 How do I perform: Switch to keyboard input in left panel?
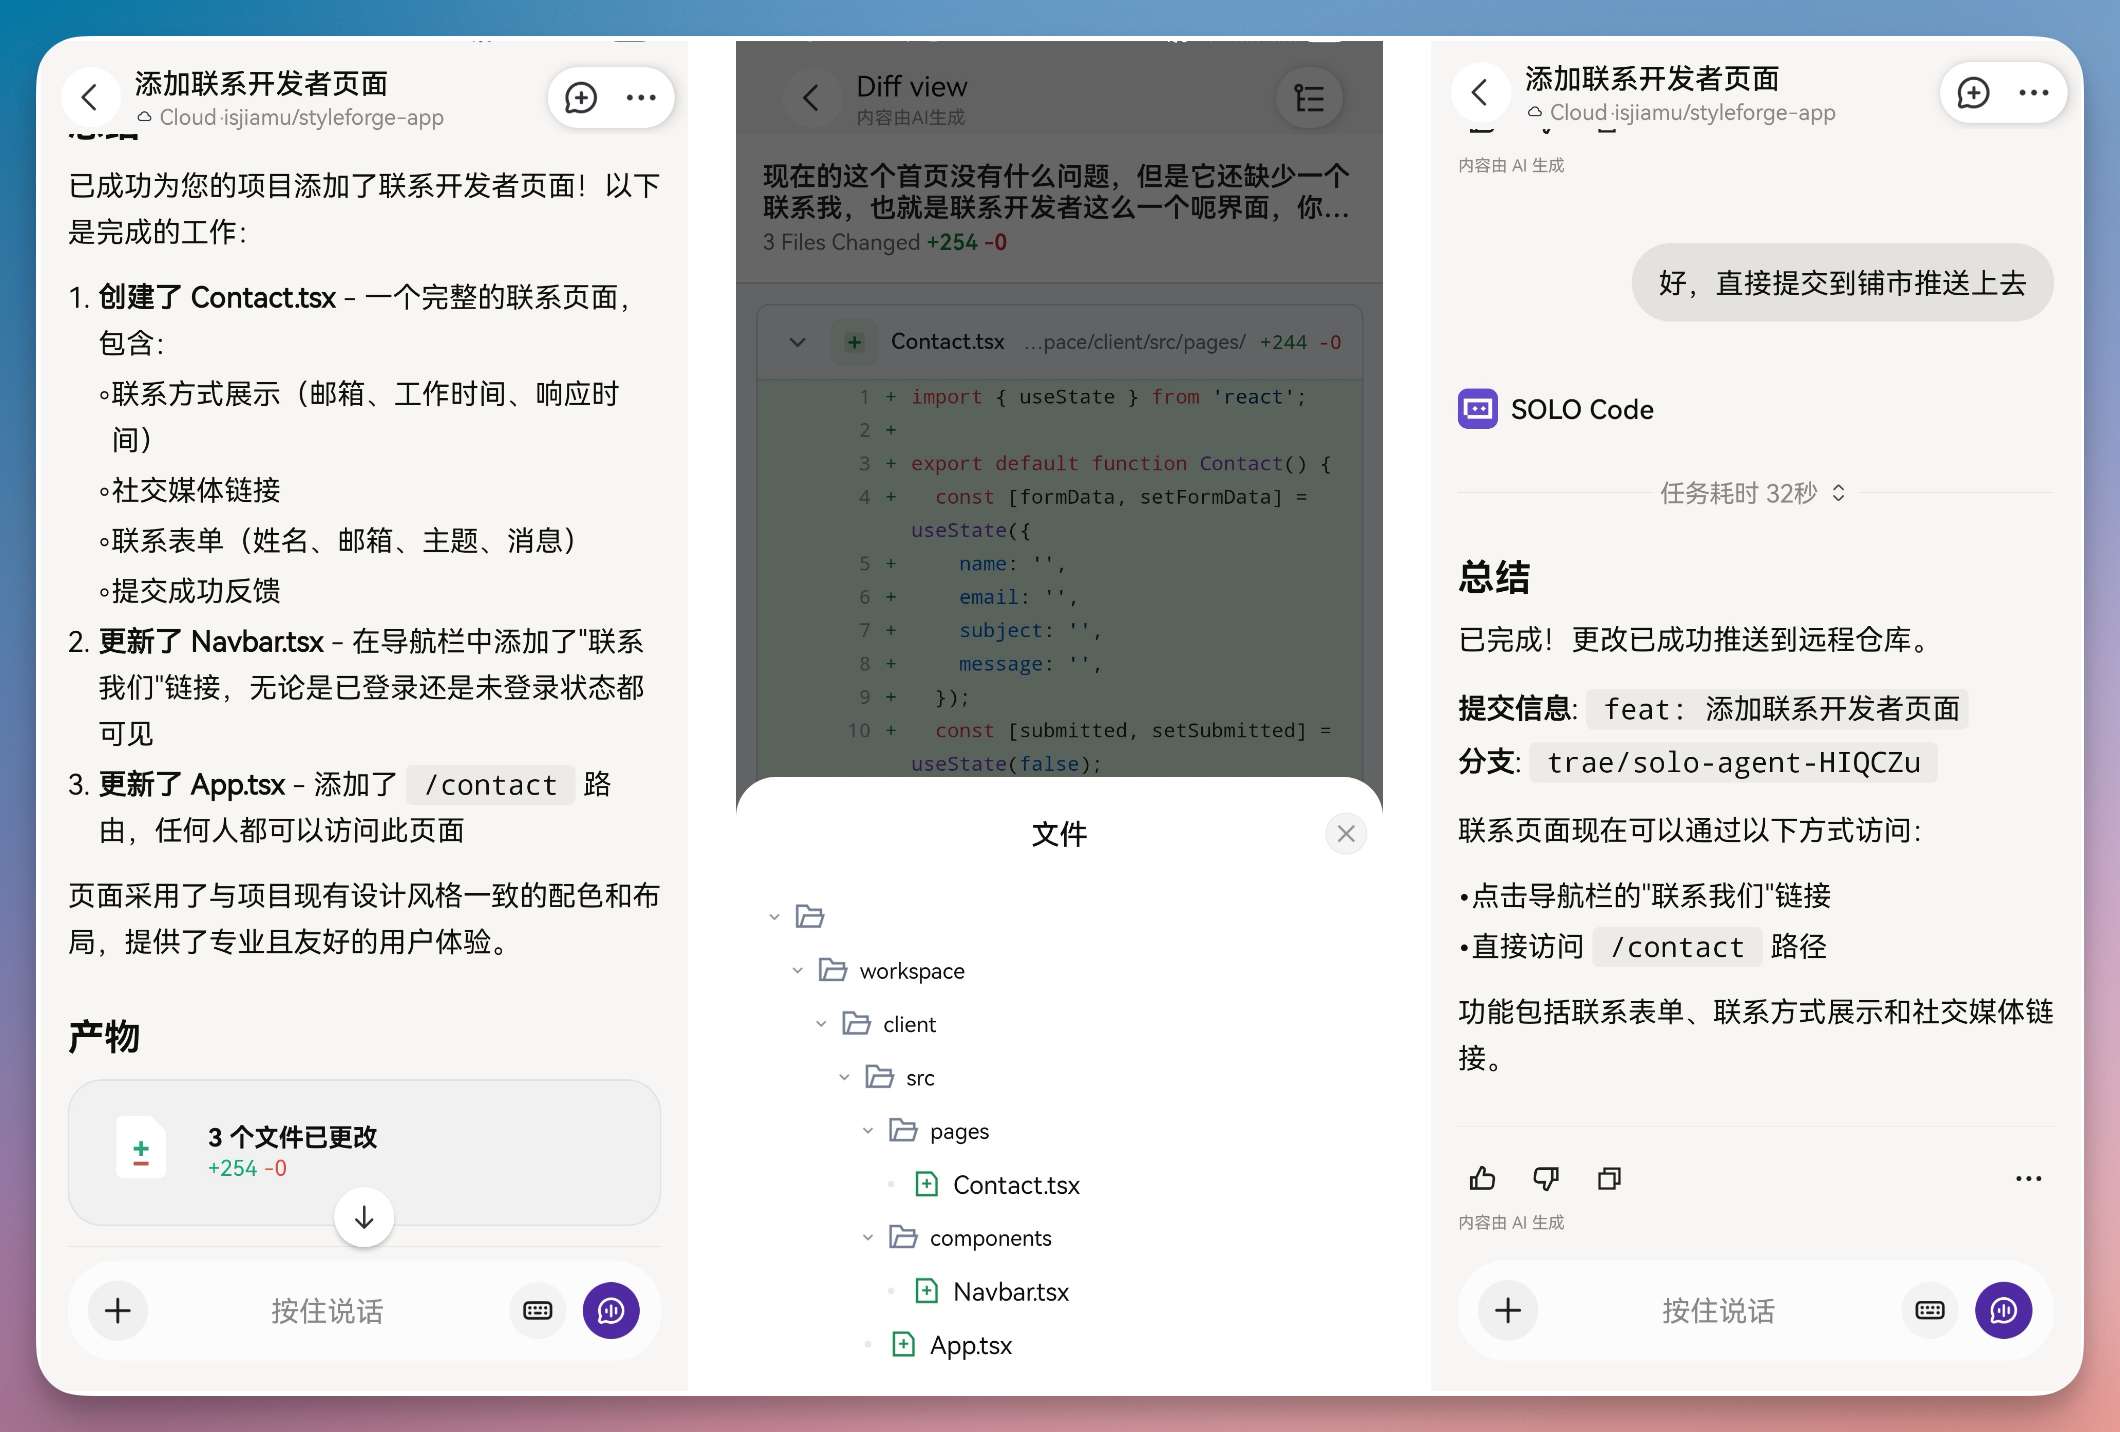tap(538, 1310)
